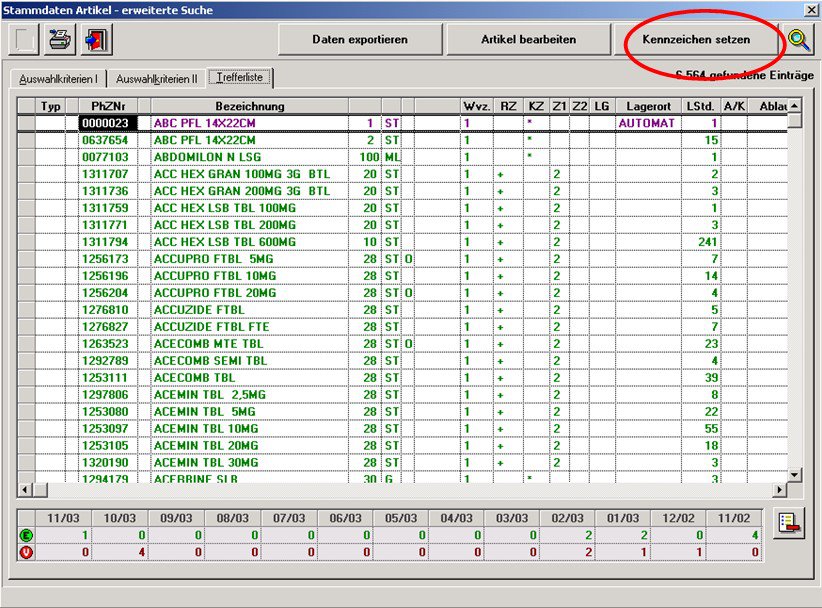Close the Stammdaten Artikel window

[x=811, y=9]
